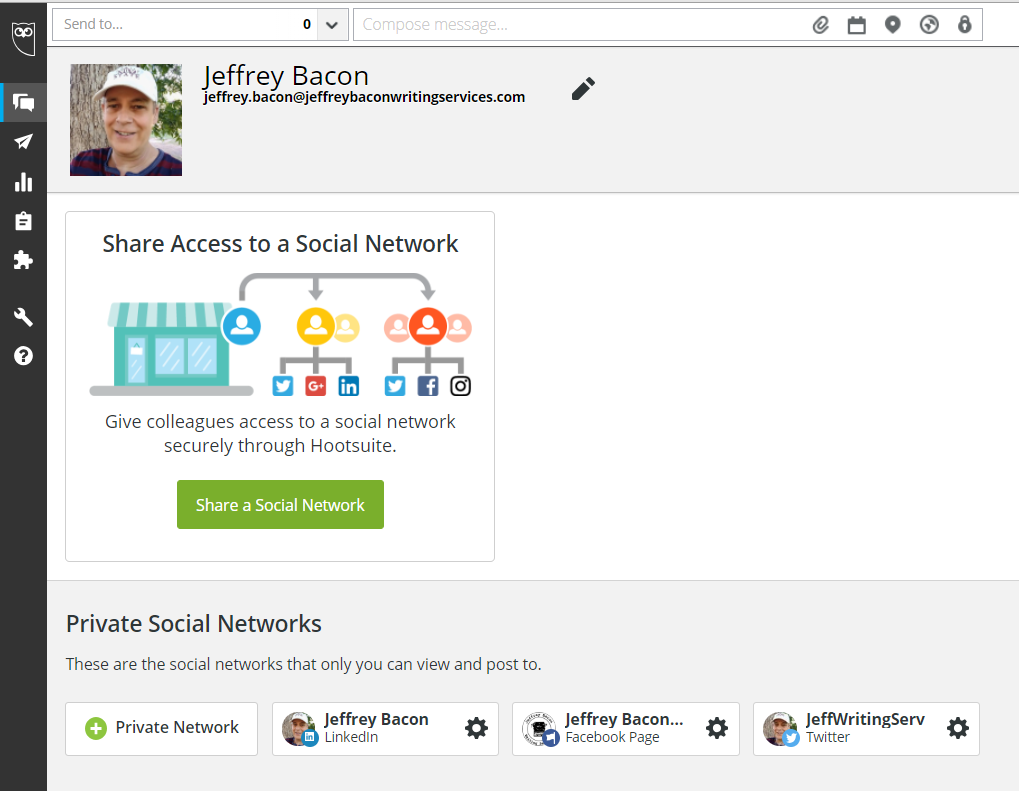Open settings gear for Jeffrey Bacon LinkedIn

[476, 728]
